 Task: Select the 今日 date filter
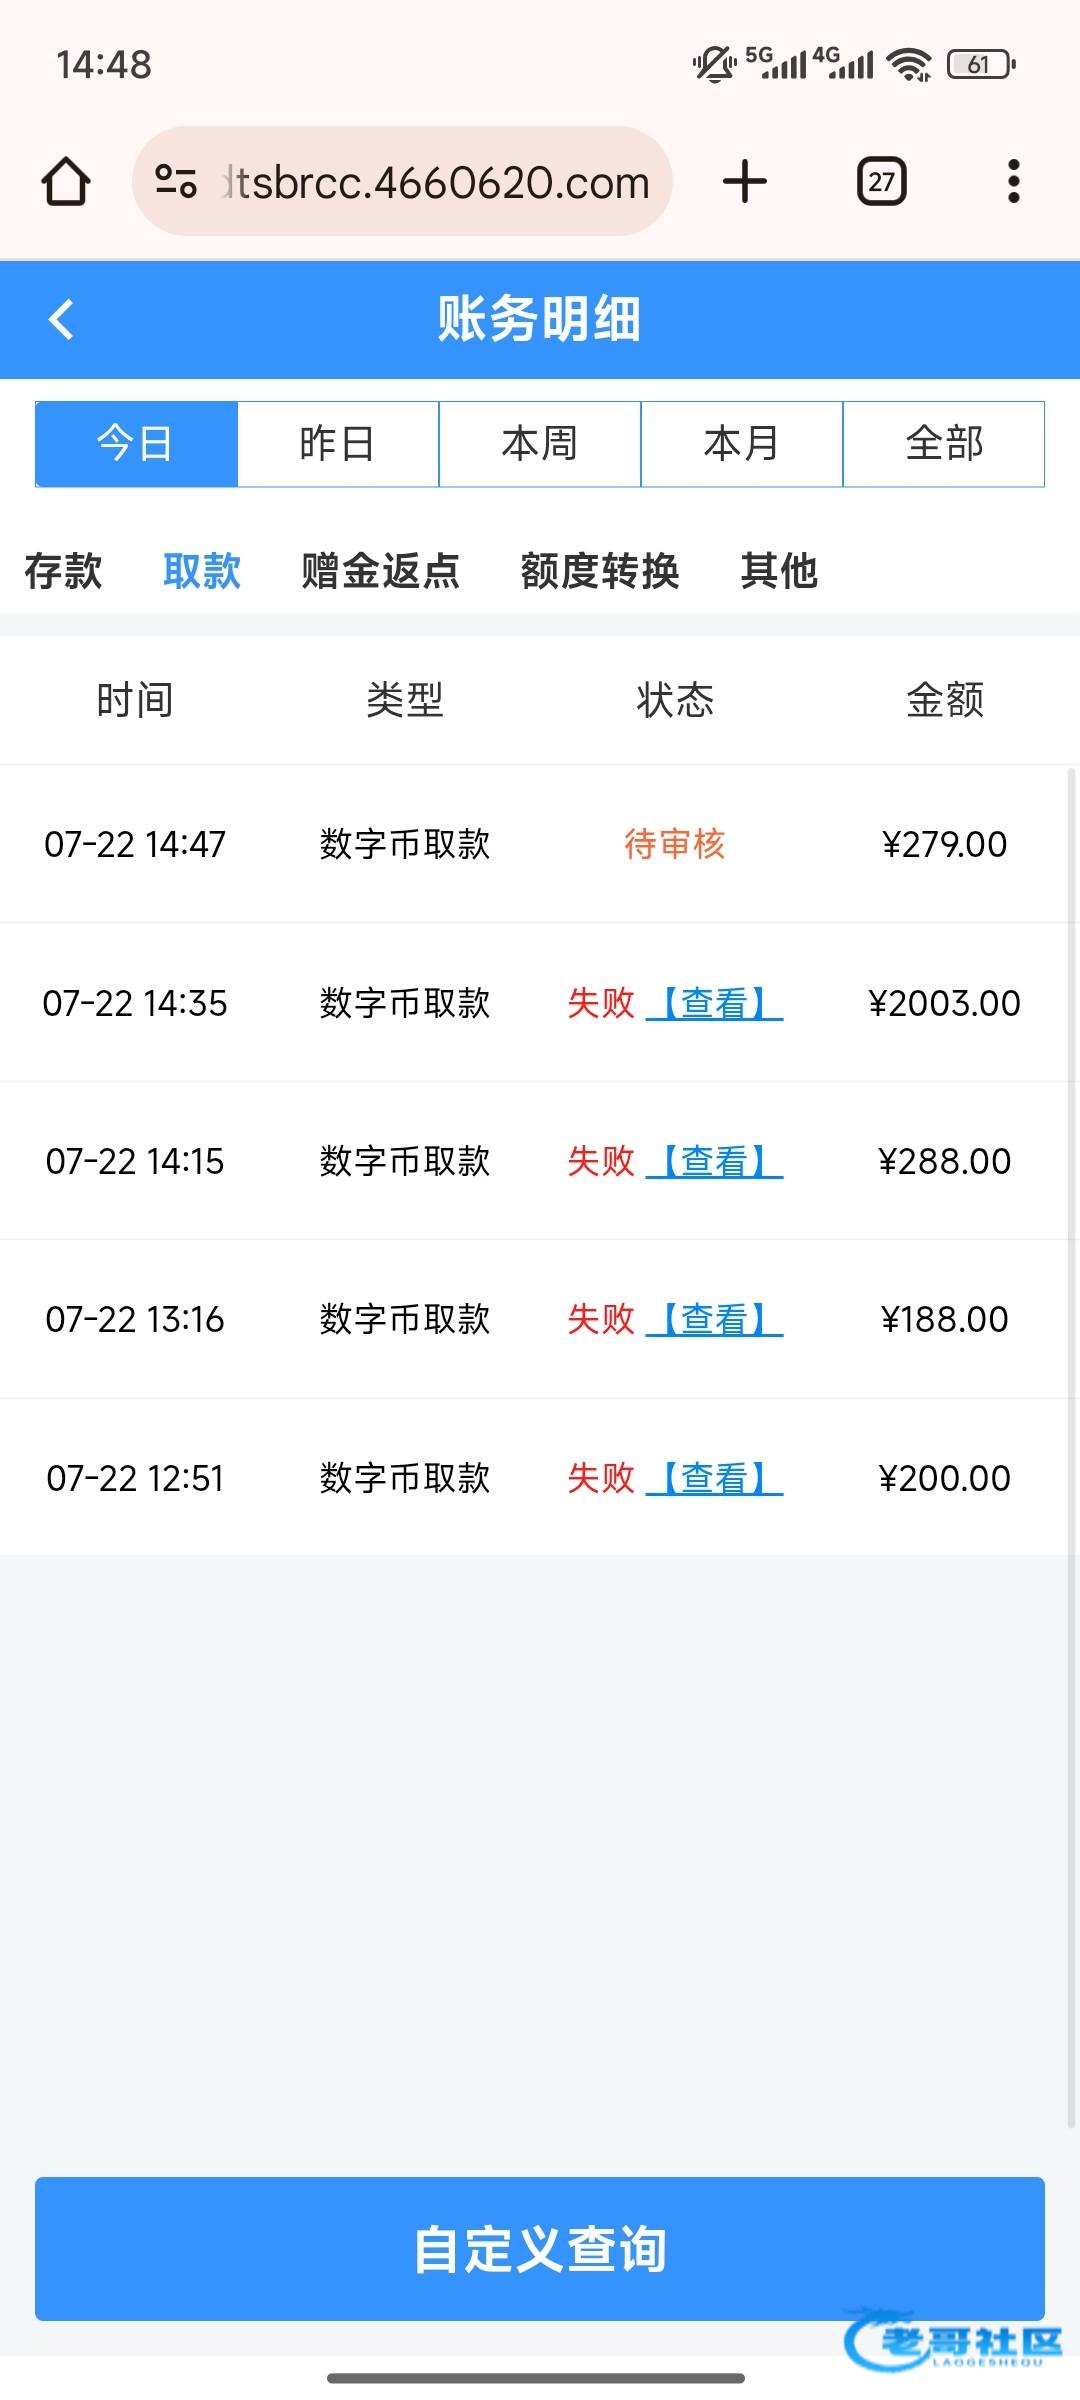tap(136, 444)
